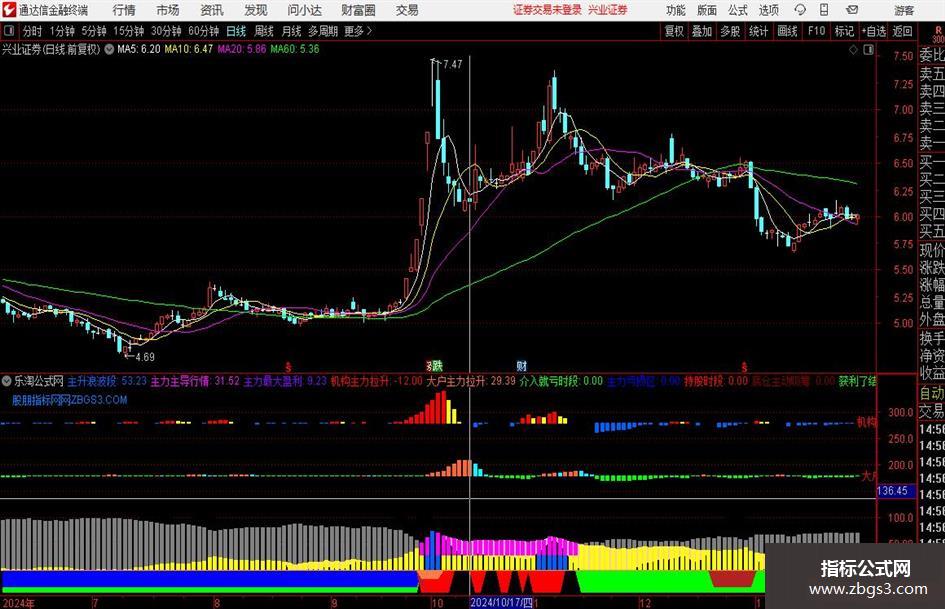Screen dimensions: 945x609
Task: Click the MA10: 6.47 indicator value
Action: tap(189, 49)
